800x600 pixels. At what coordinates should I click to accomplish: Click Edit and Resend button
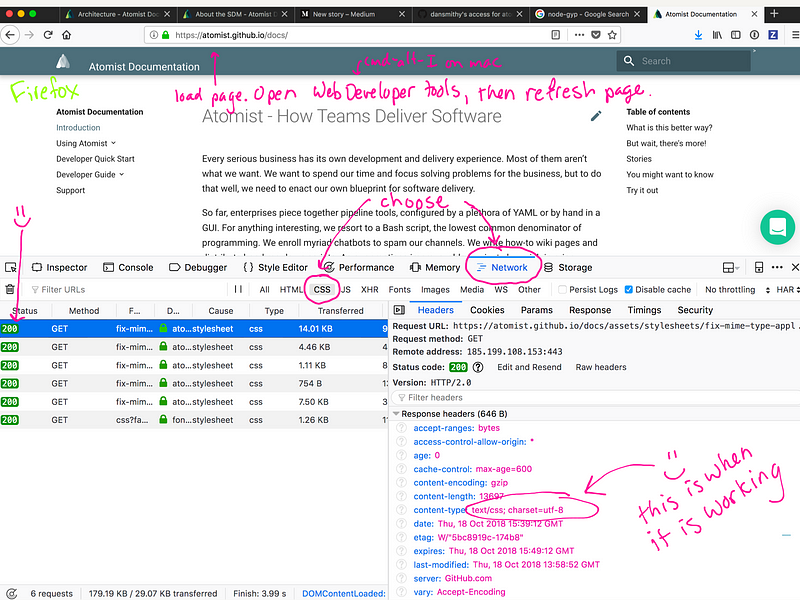tap(529, 367)
